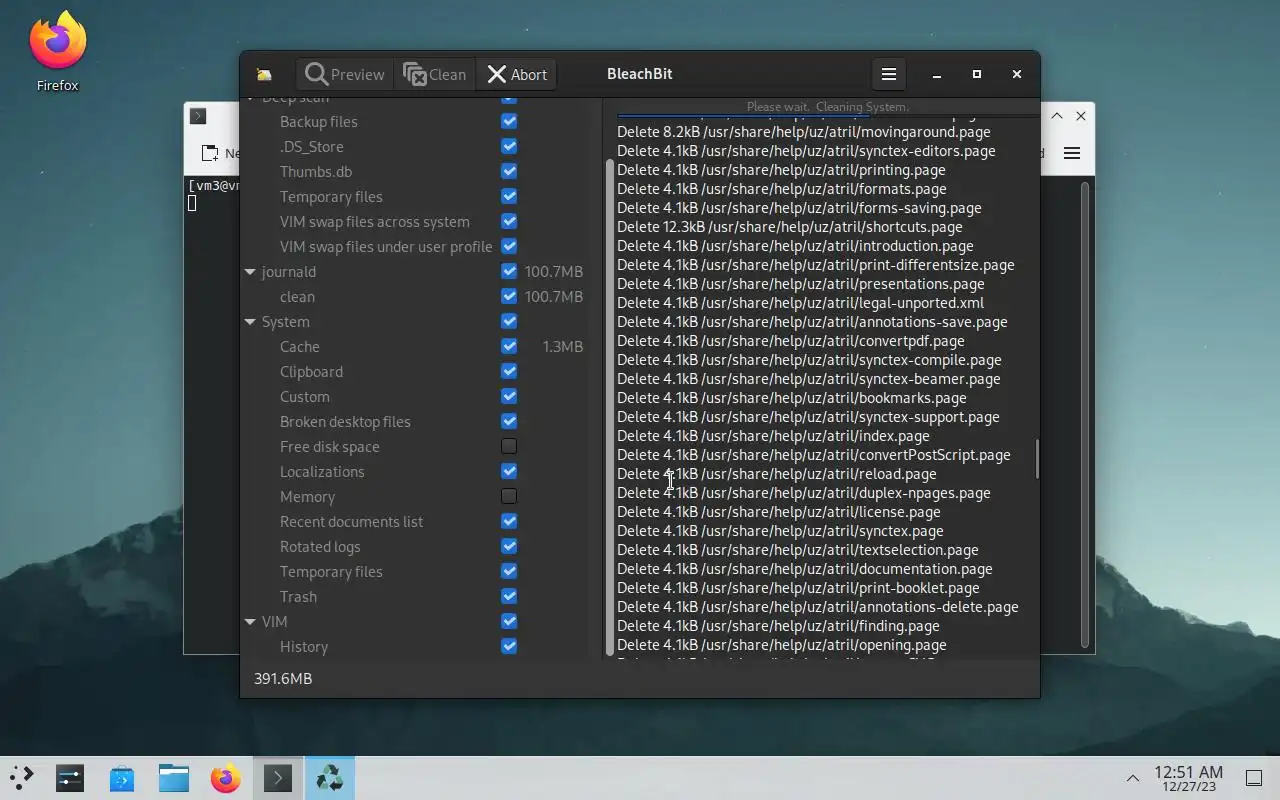This screenshot has height=800, width=1280.
Task: Click the new tab icon in the terminal window
Action: 210,153
